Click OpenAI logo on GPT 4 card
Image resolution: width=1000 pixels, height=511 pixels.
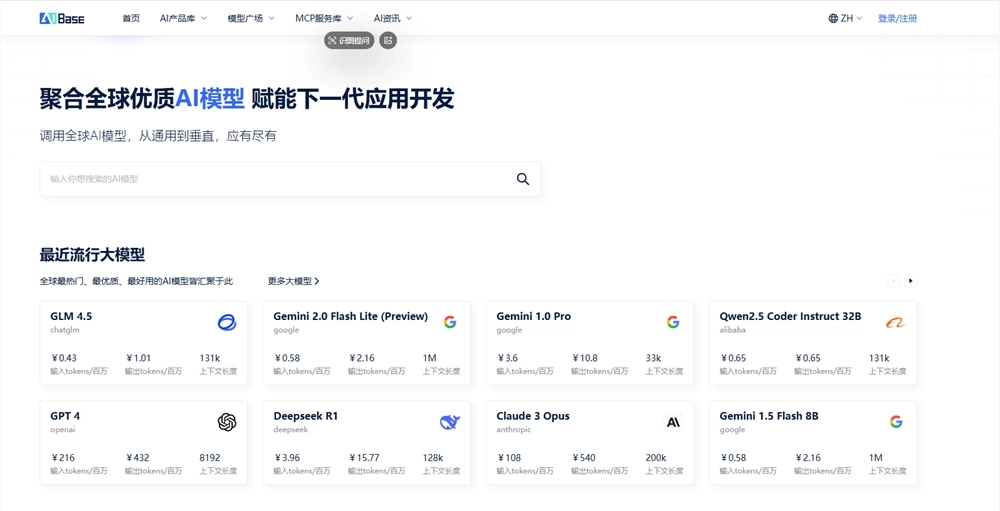(227, 422)
